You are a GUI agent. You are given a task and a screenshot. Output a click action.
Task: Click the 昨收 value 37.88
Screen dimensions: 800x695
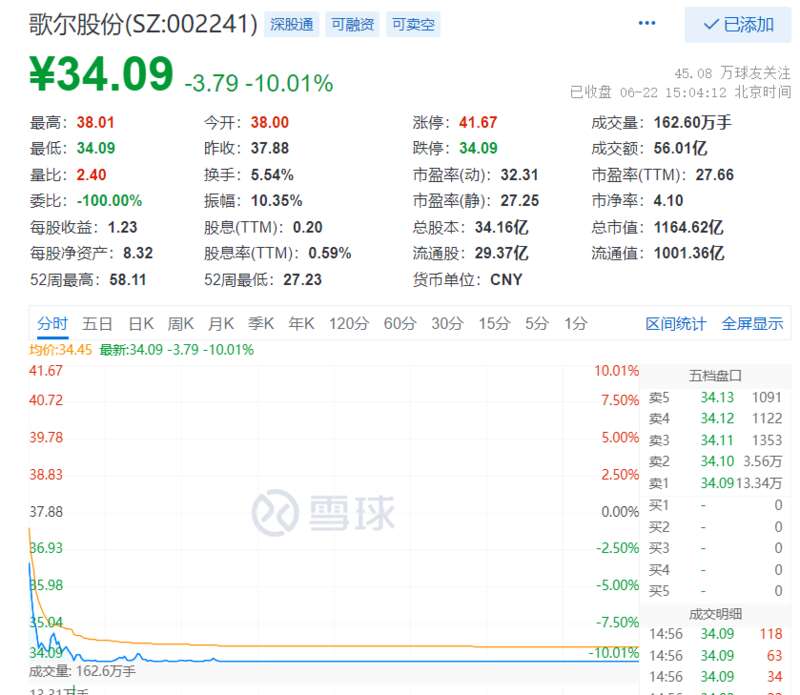(x=269, y=148)
